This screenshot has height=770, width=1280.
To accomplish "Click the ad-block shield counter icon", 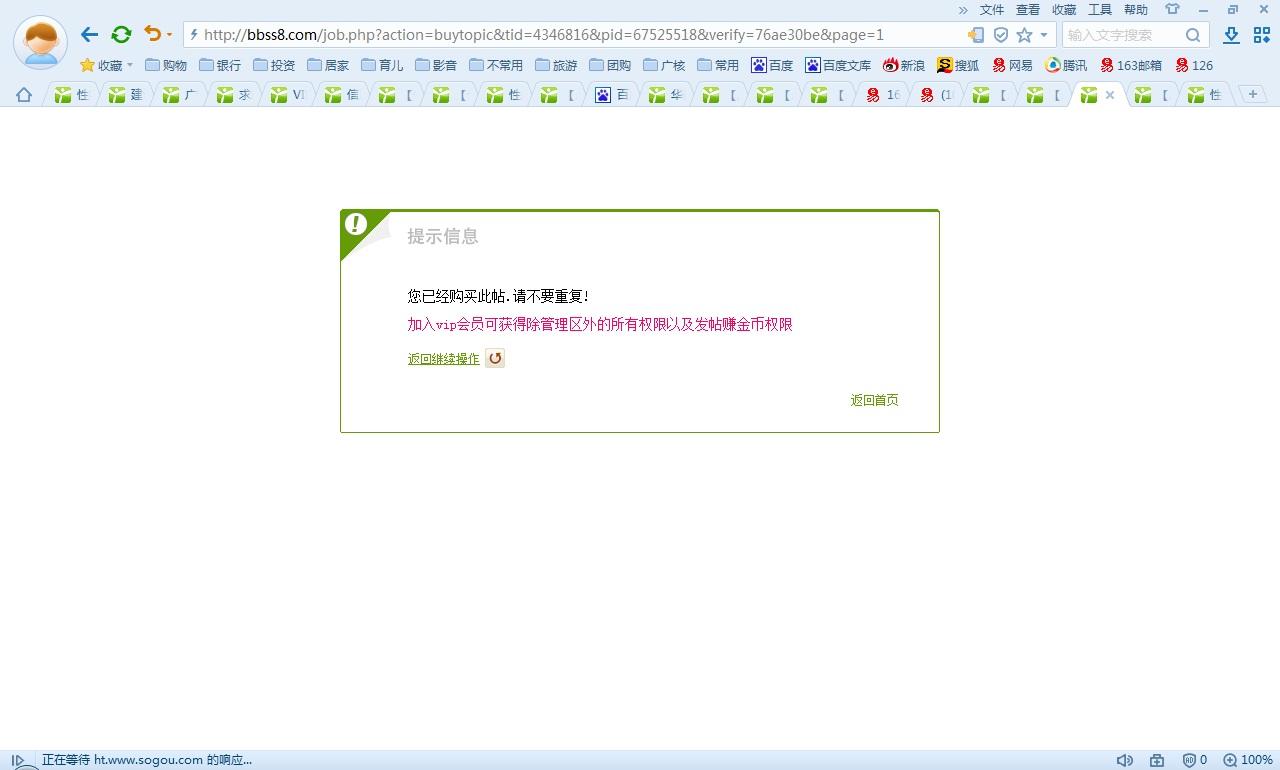I will click(1195, 760).
